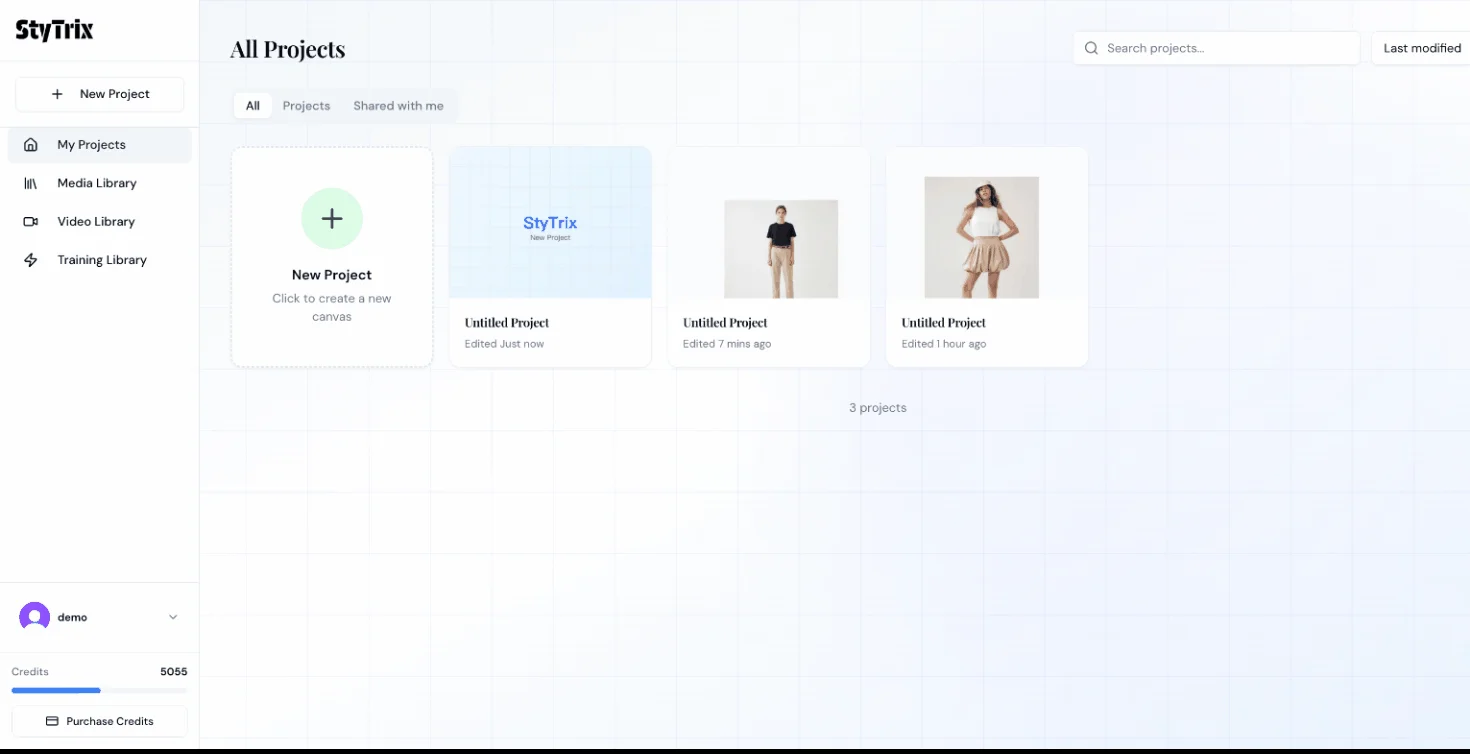The image size is (1470, 754).
Task: Open project edited 1 hour ago
Action: [x=987, y=257]
